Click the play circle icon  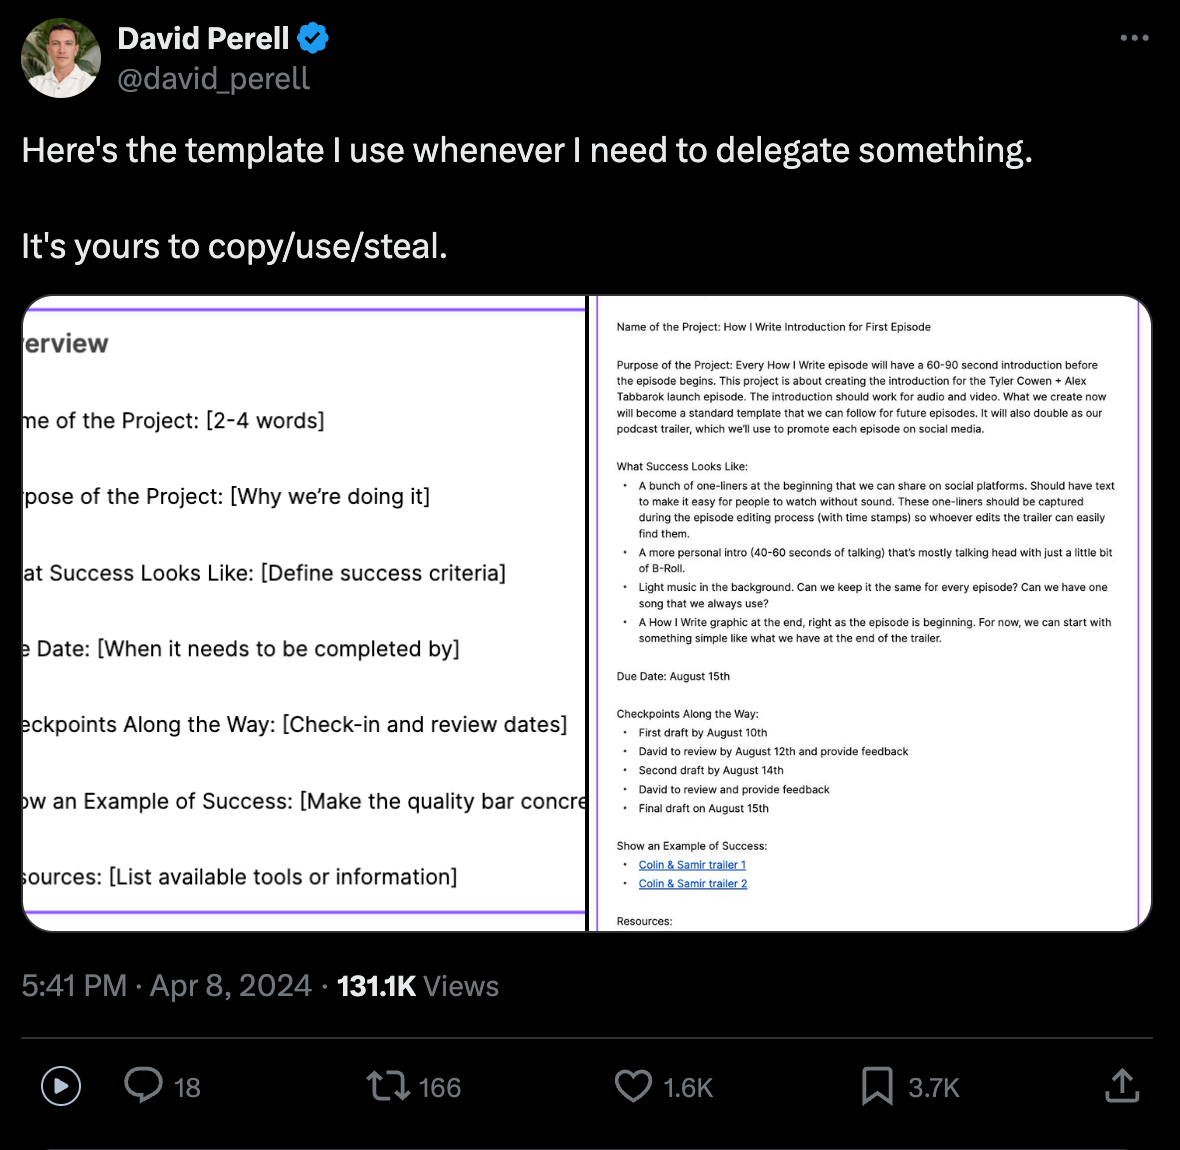pyautogui.click(x=61, y=1086)
